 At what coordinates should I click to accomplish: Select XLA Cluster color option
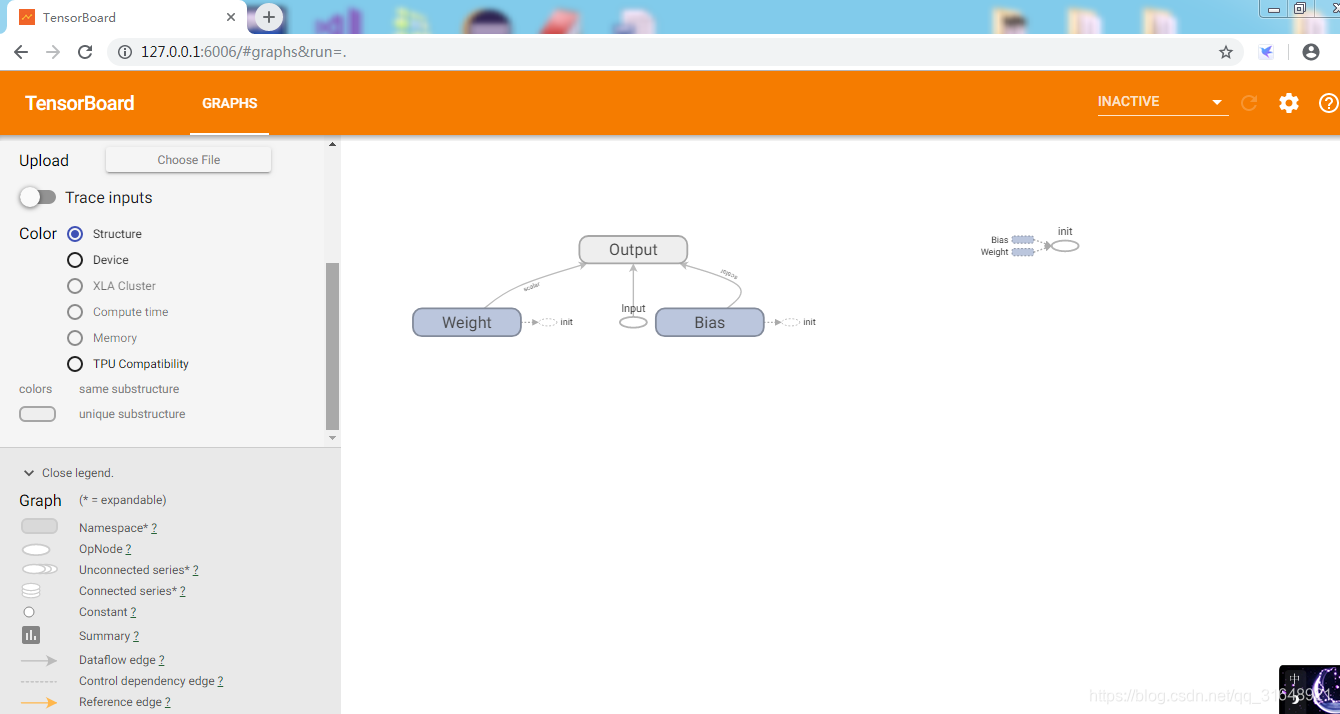[x=75, y=286]
